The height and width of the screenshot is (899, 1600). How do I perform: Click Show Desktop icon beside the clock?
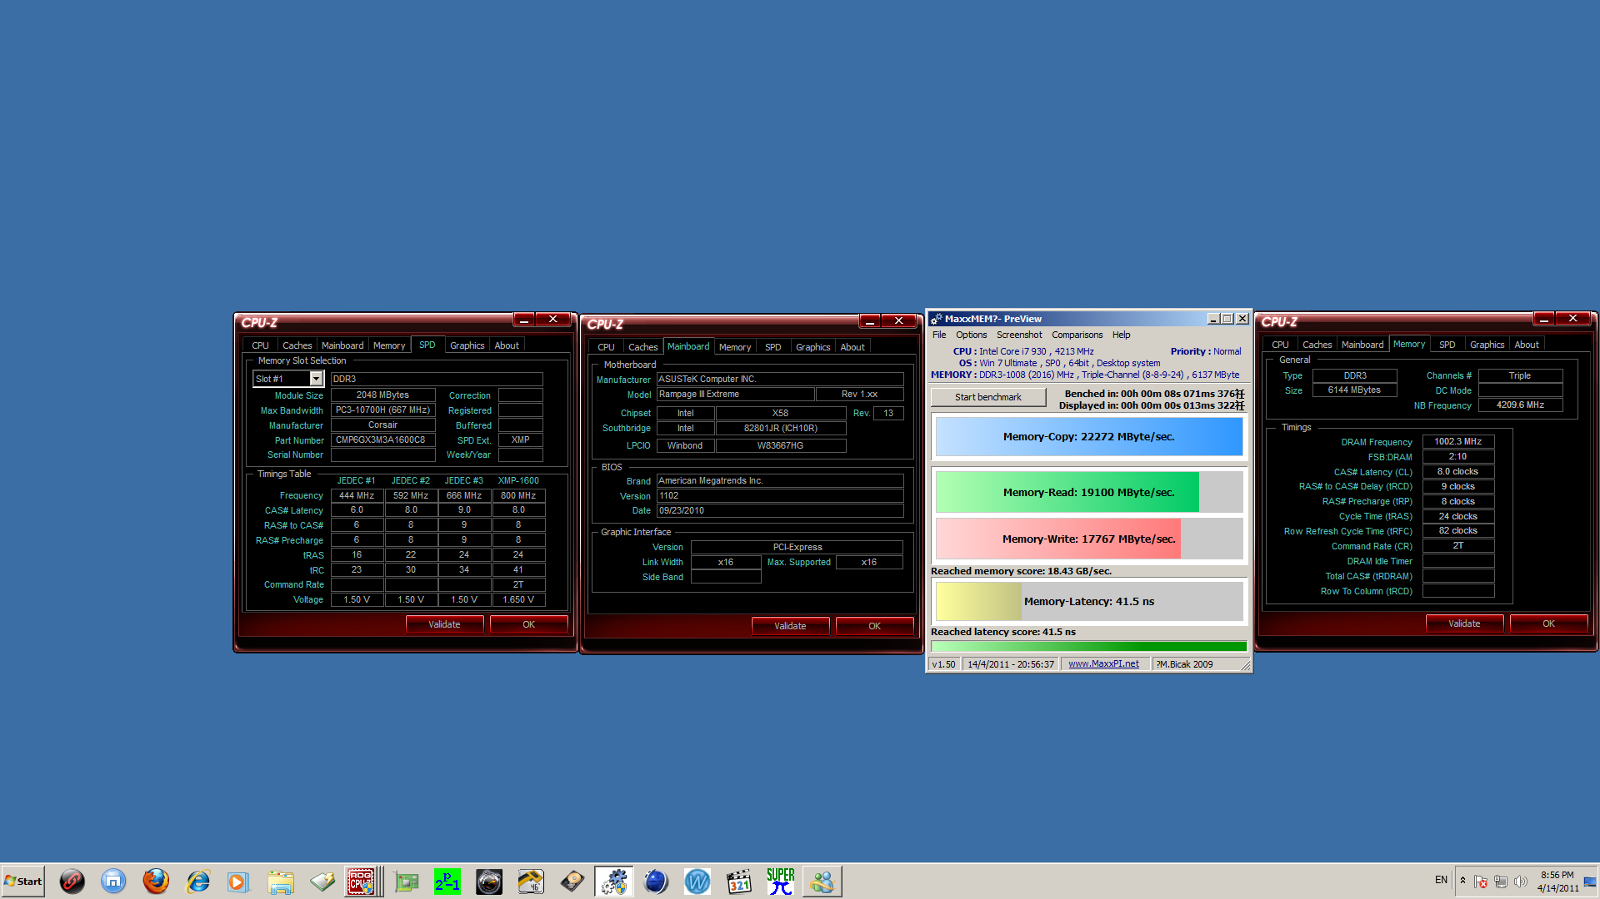click(1590, 881)
